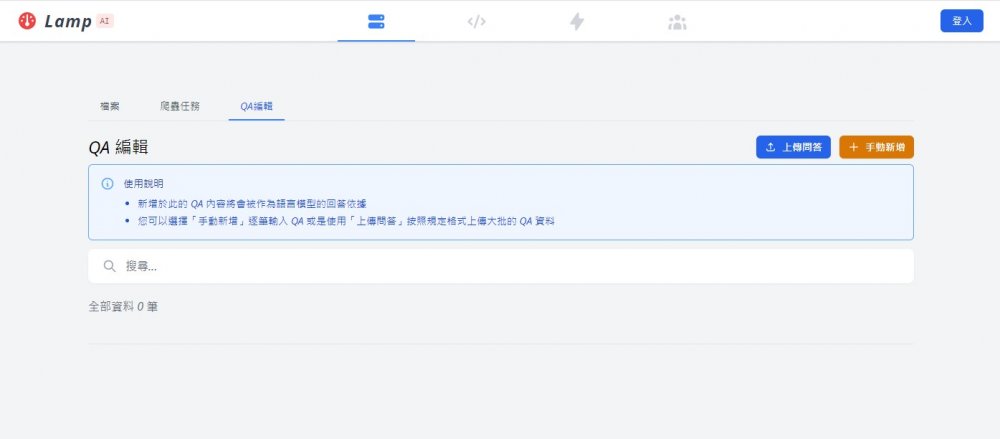Open the data source server icon tab

click(376, 21)
